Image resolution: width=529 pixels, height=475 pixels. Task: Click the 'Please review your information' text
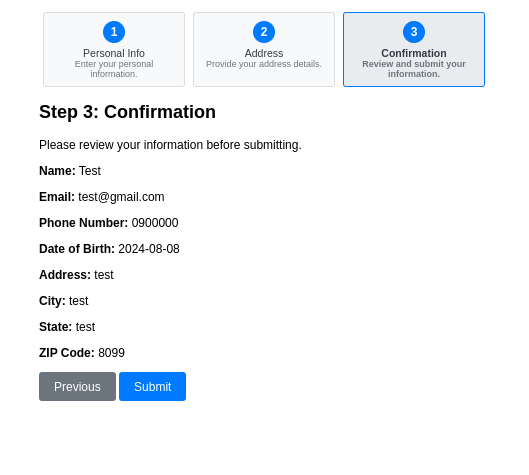click(x=170, y=145)
